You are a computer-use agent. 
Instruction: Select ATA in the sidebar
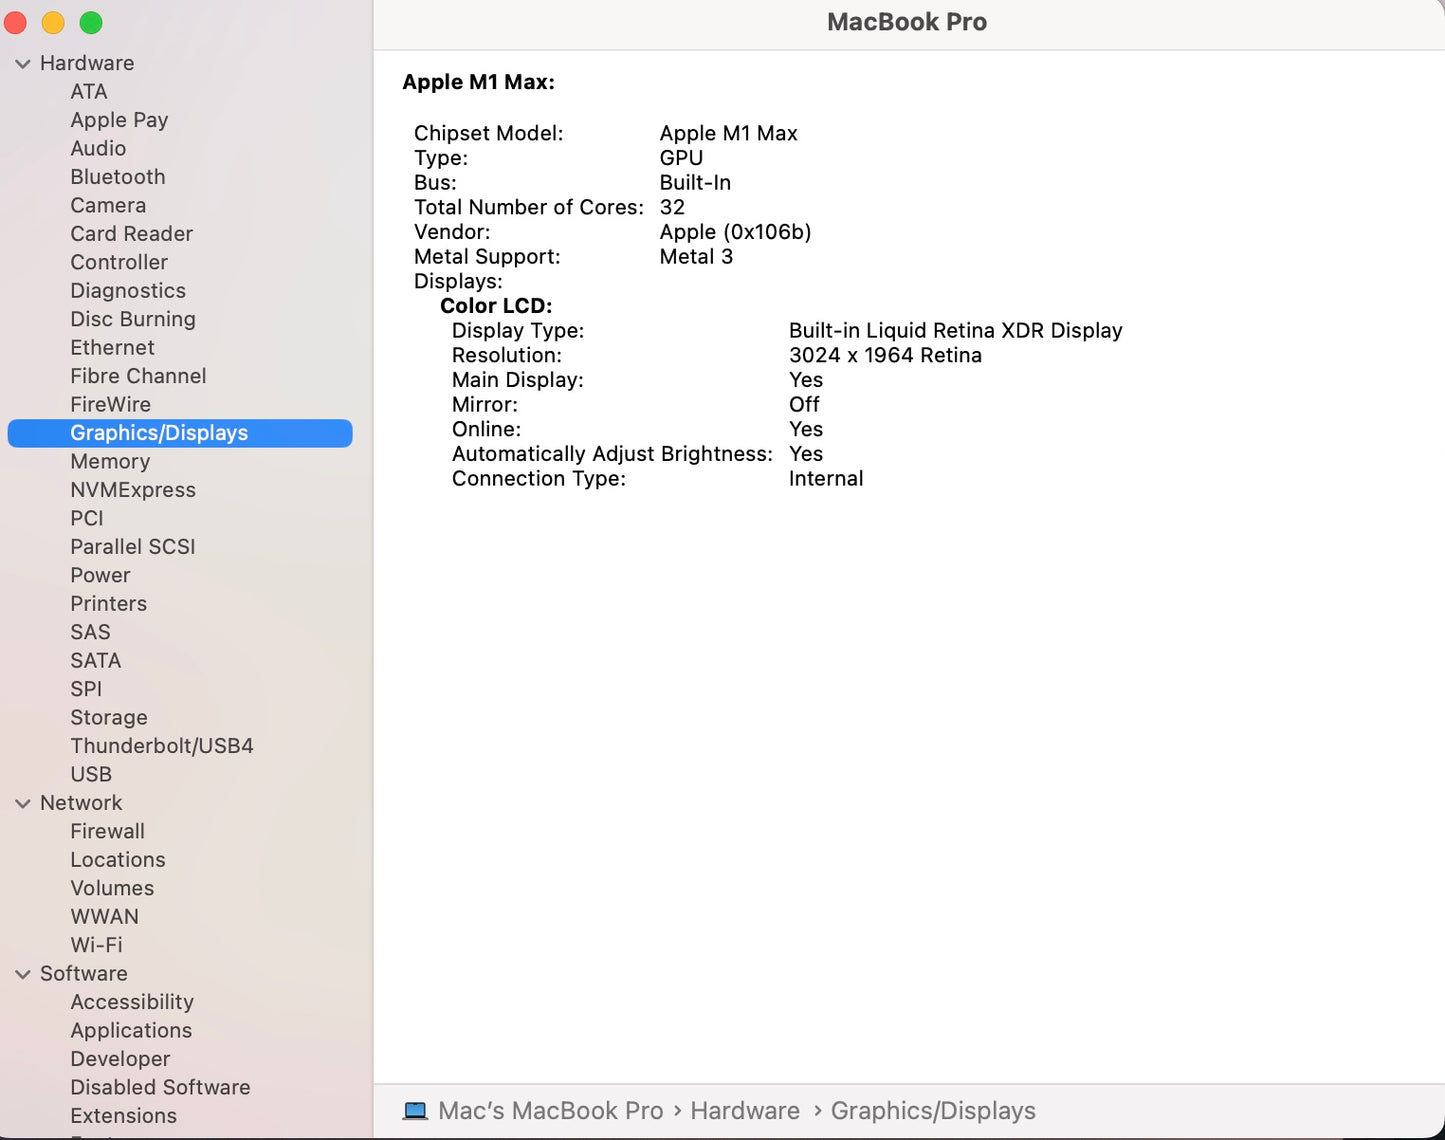pyautogui.click(x=89, y=92)
